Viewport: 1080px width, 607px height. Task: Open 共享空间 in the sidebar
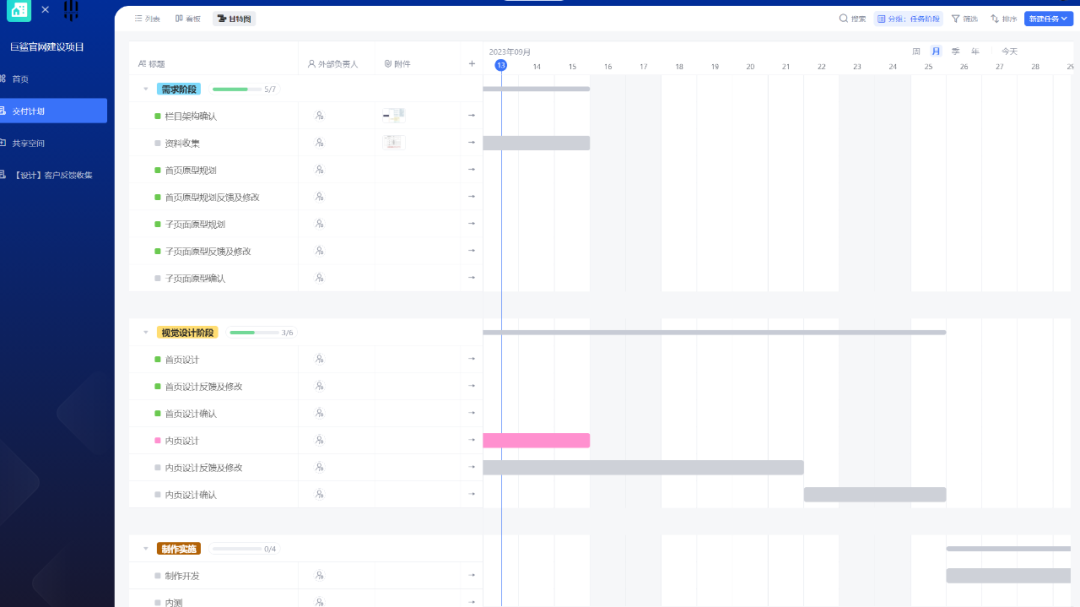[28, 143]
